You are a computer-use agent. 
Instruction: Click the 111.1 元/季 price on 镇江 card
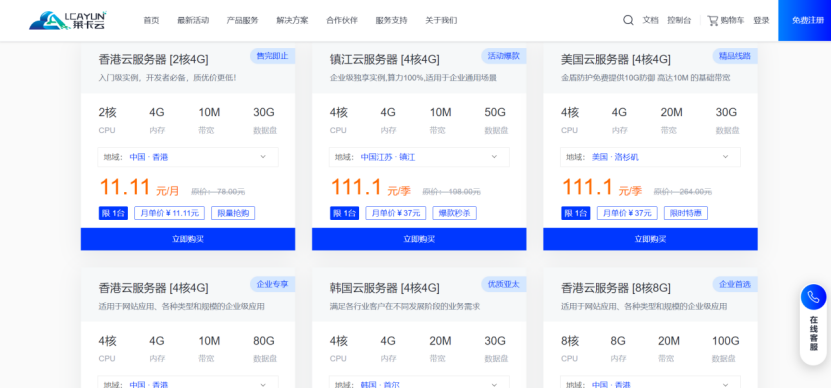pos(371,188)
